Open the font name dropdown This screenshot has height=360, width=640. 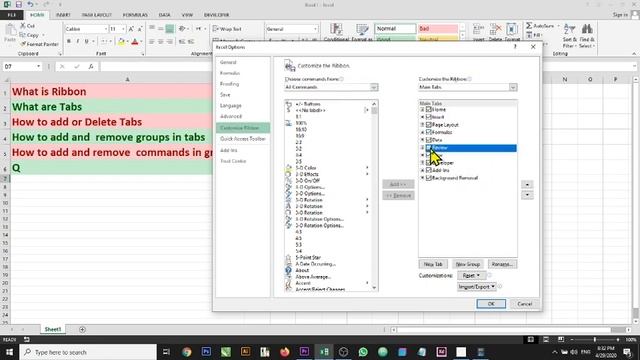(x=106, y=29)
